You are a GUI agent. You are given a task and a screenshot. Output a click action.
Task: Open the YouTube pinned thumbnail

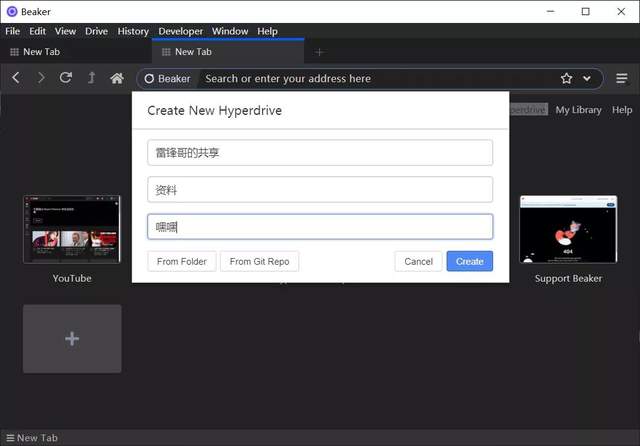click(x=72, y=229)
